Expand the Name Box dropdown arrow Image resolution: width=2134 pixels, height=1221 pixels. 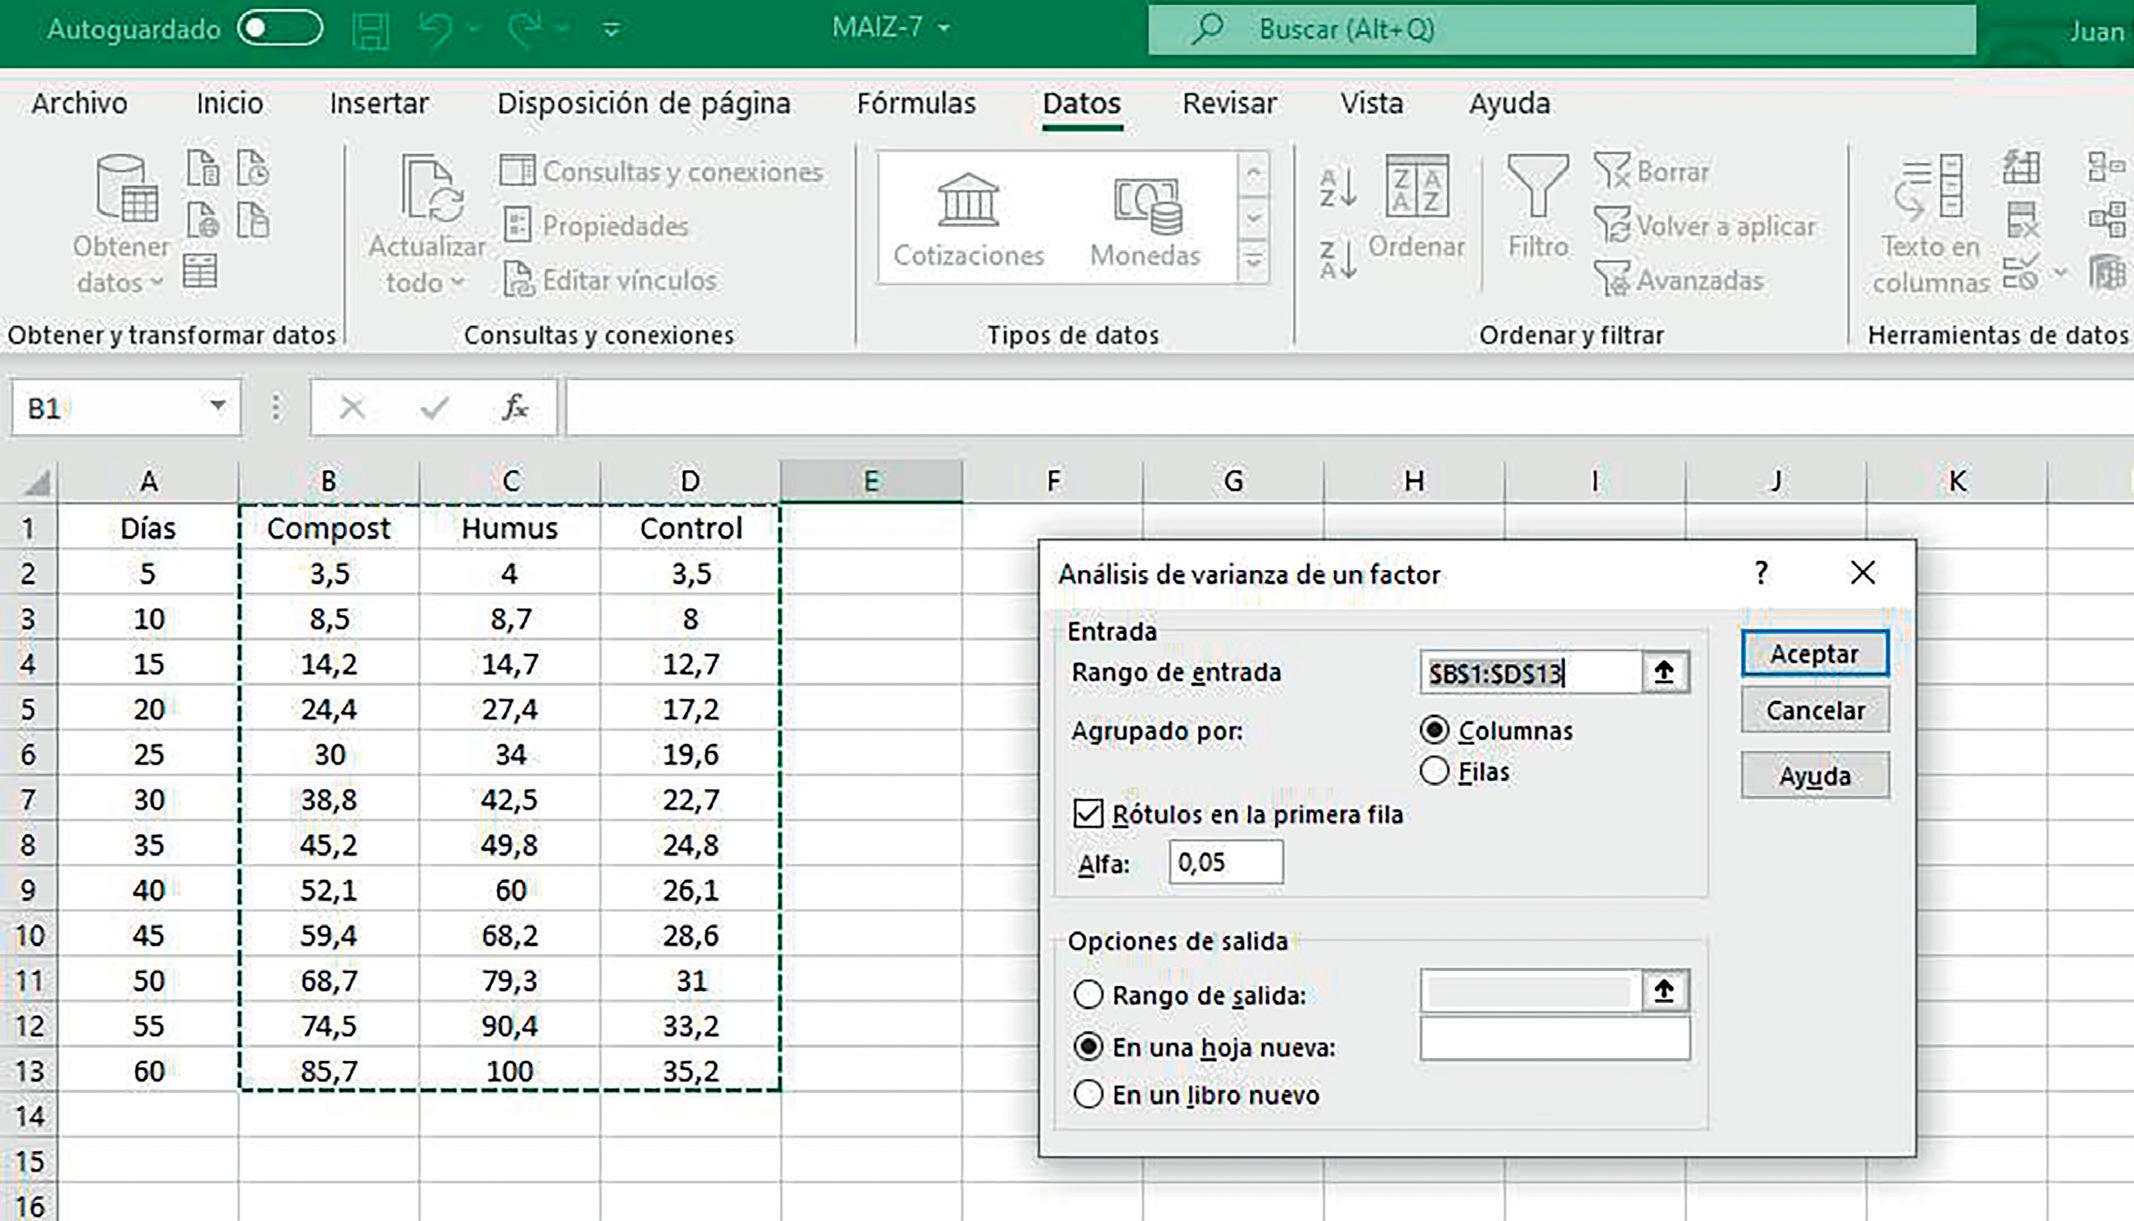tap(217, 406)
